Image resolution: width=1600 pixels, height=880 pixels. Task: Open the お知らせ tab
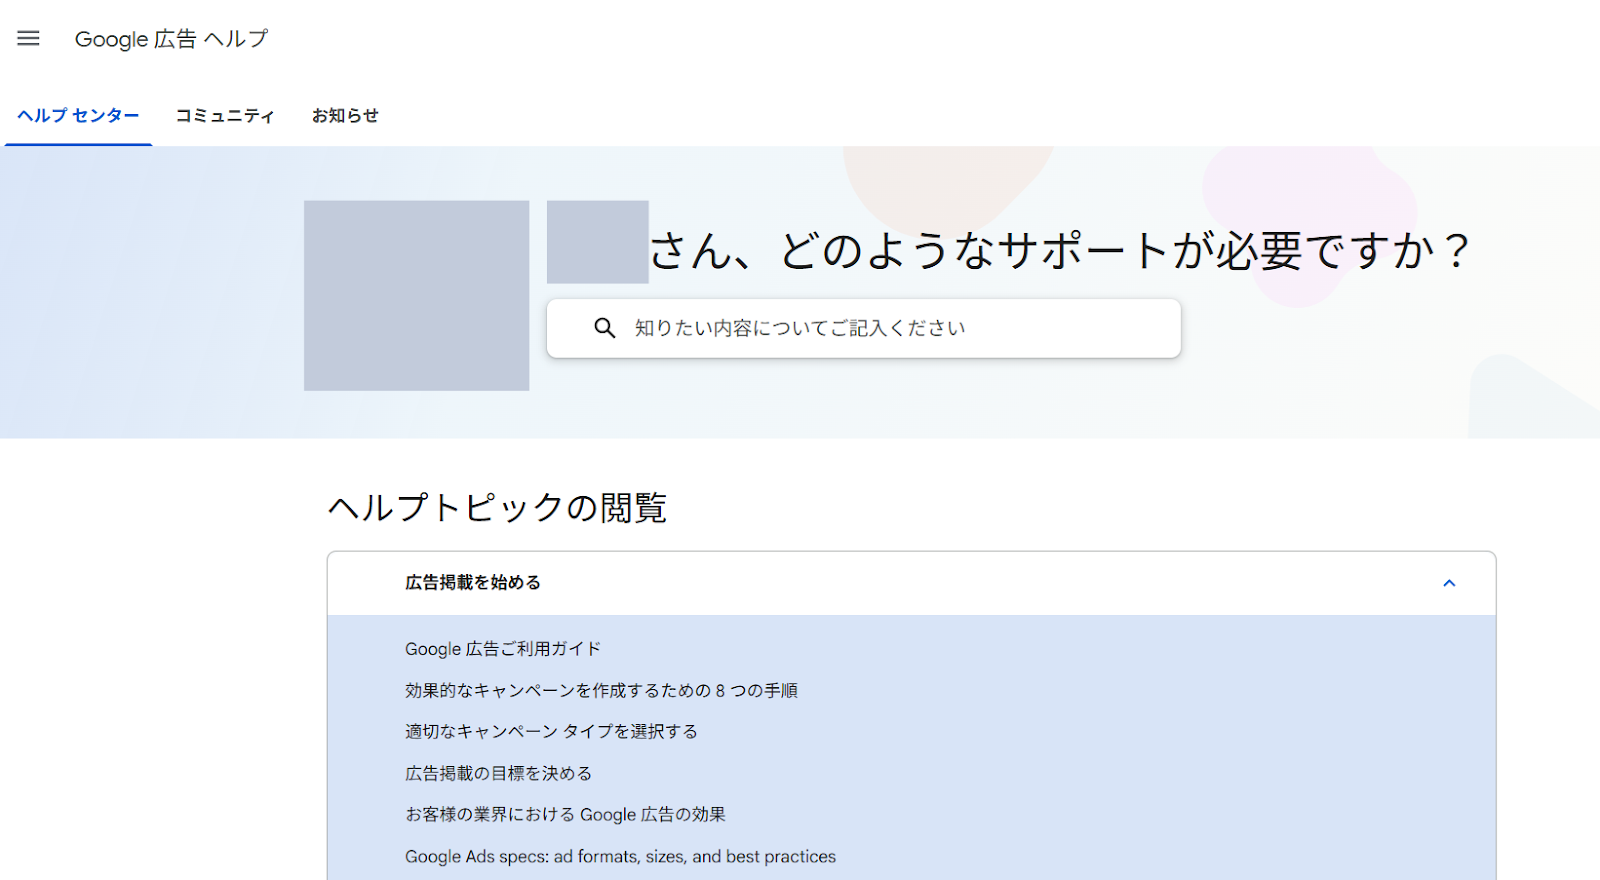tap(345, 116)
